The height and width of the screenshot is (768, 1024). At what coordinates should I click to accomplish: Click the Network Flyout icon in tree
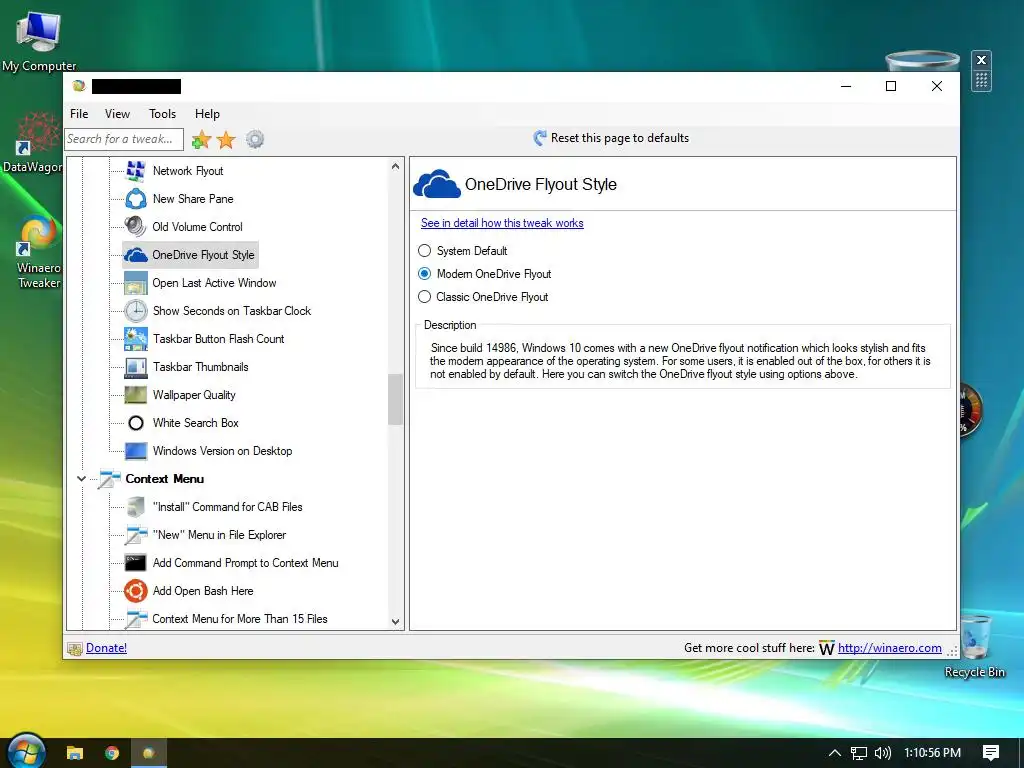click(x=136, y=170)
